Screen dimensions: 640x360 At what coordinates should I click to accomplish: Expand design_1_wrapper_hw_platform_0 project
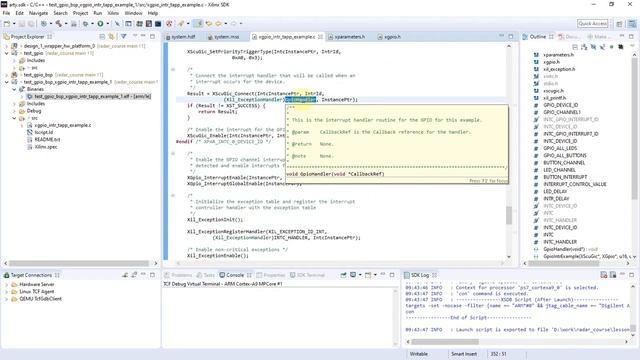click(7, 46)
